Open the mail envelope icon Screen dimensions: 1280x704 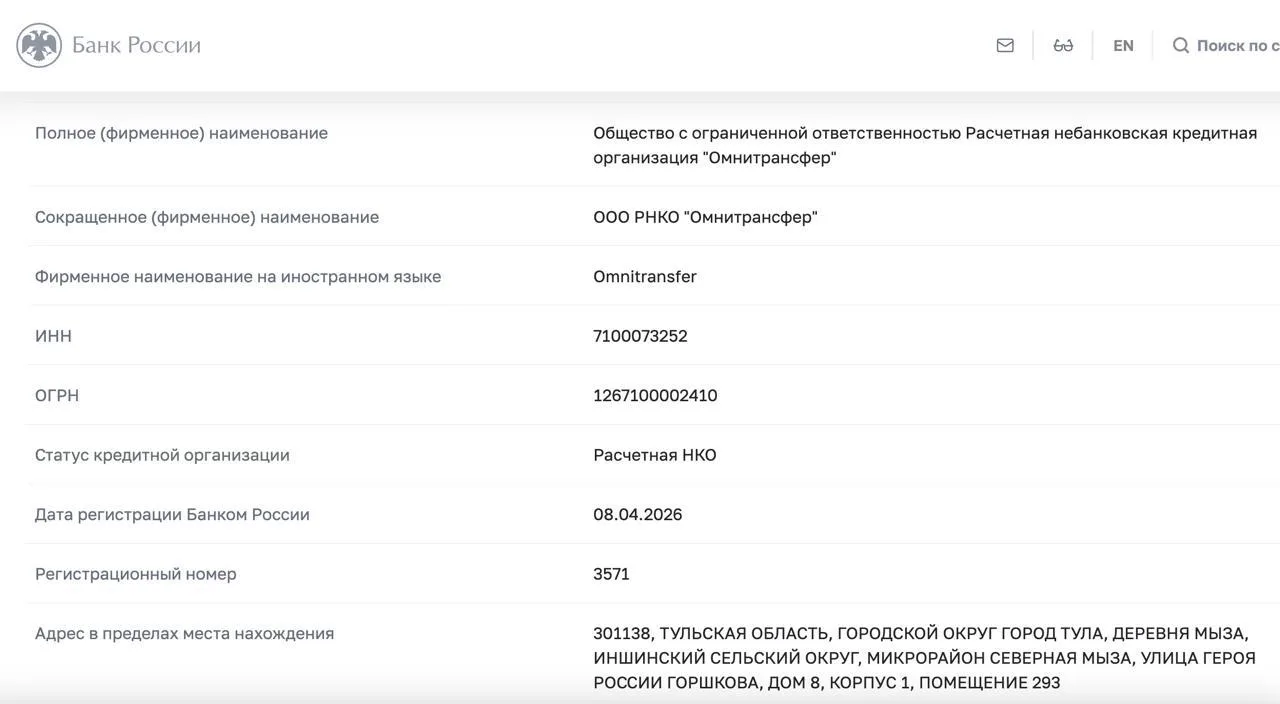(x=1005, y=45)
